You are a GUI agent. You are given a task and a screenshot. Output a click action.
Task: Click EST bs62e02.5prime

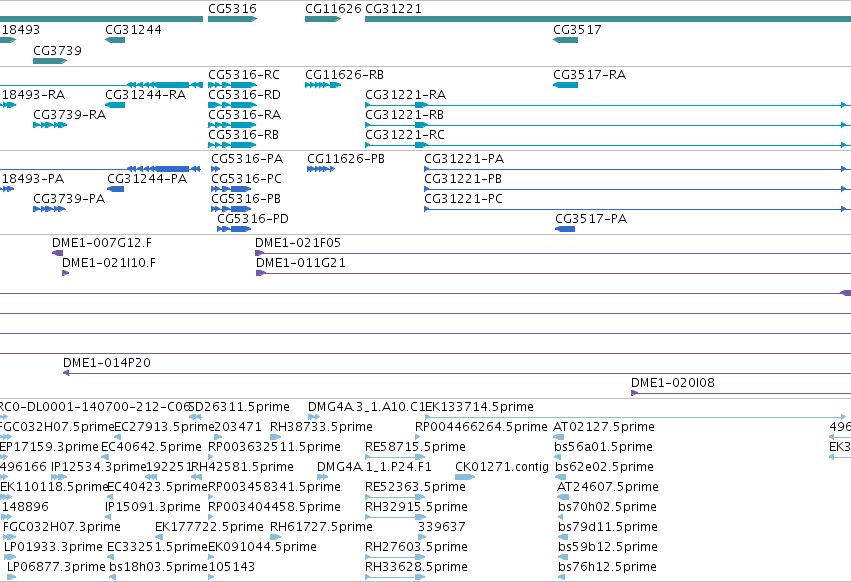point(604,467)
